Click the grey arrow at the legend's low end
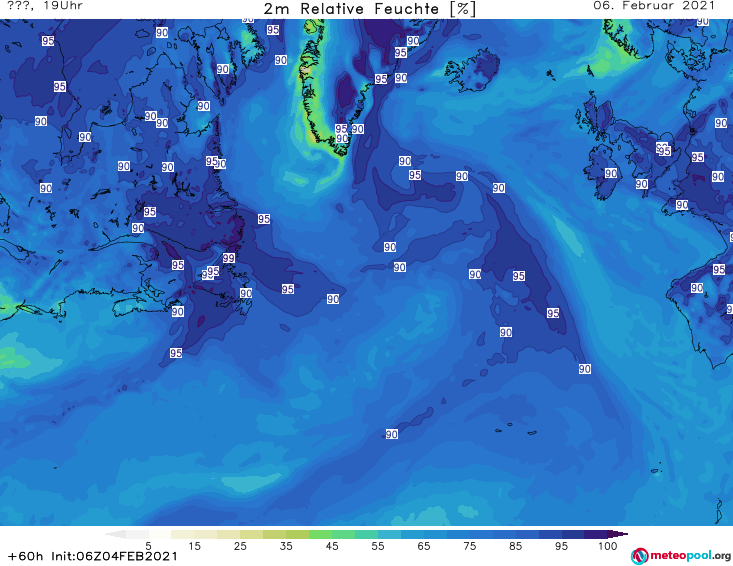The image size is (733, 566). coord(116,534)
